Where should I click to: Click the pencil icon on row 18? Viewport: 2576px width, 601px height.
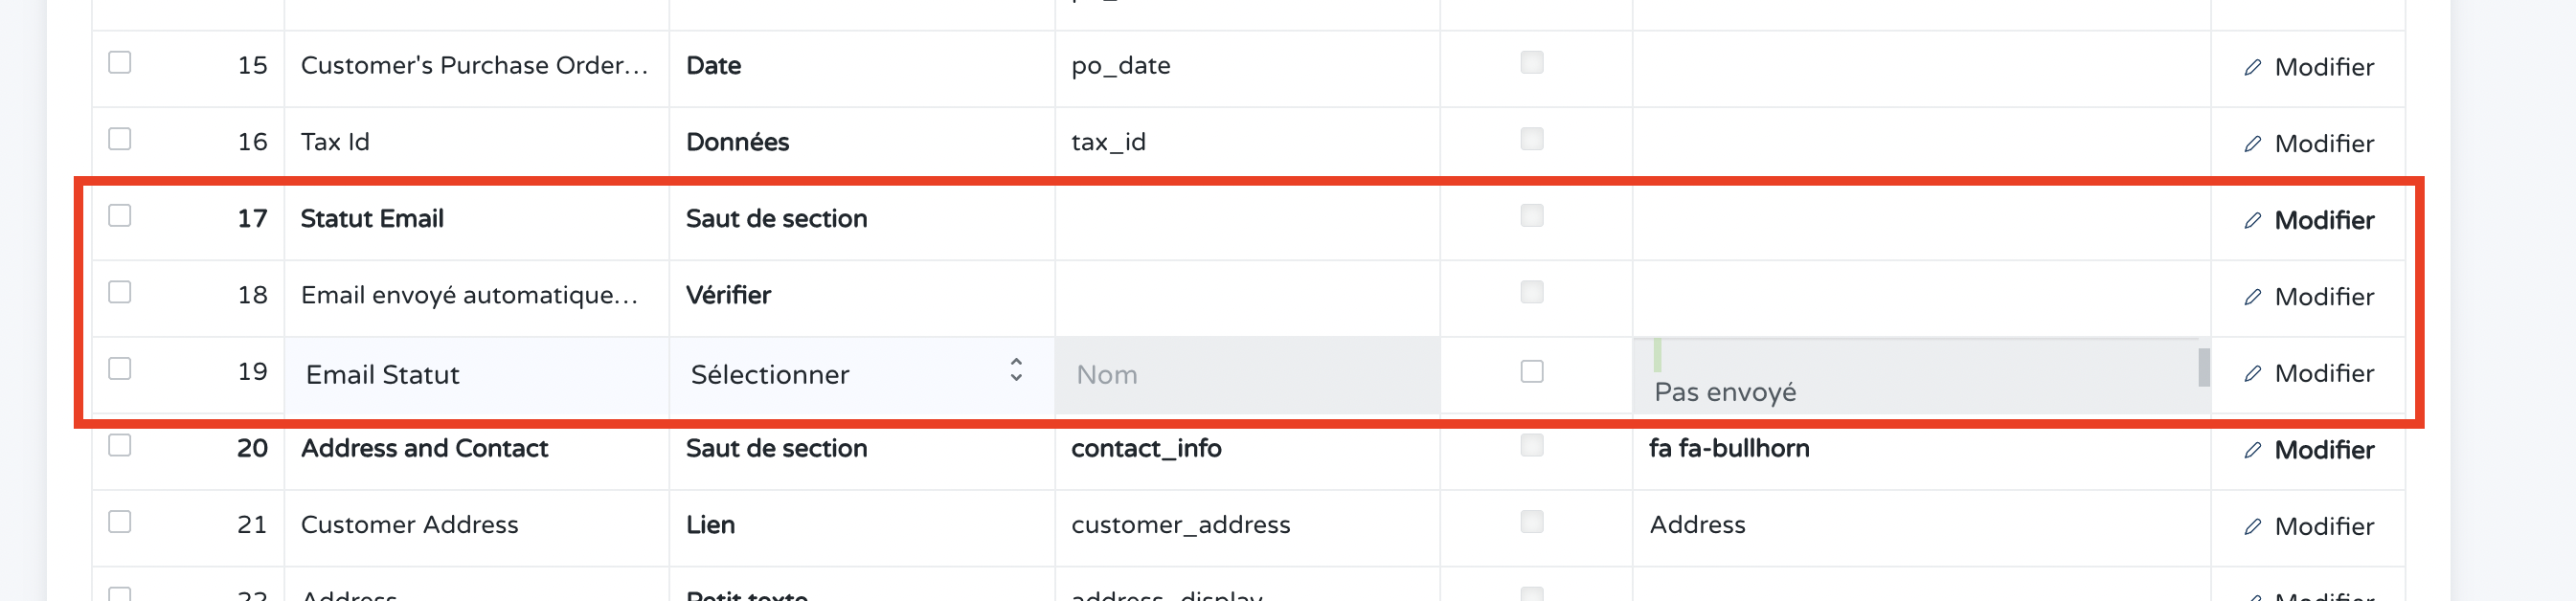click(2252, 297)
